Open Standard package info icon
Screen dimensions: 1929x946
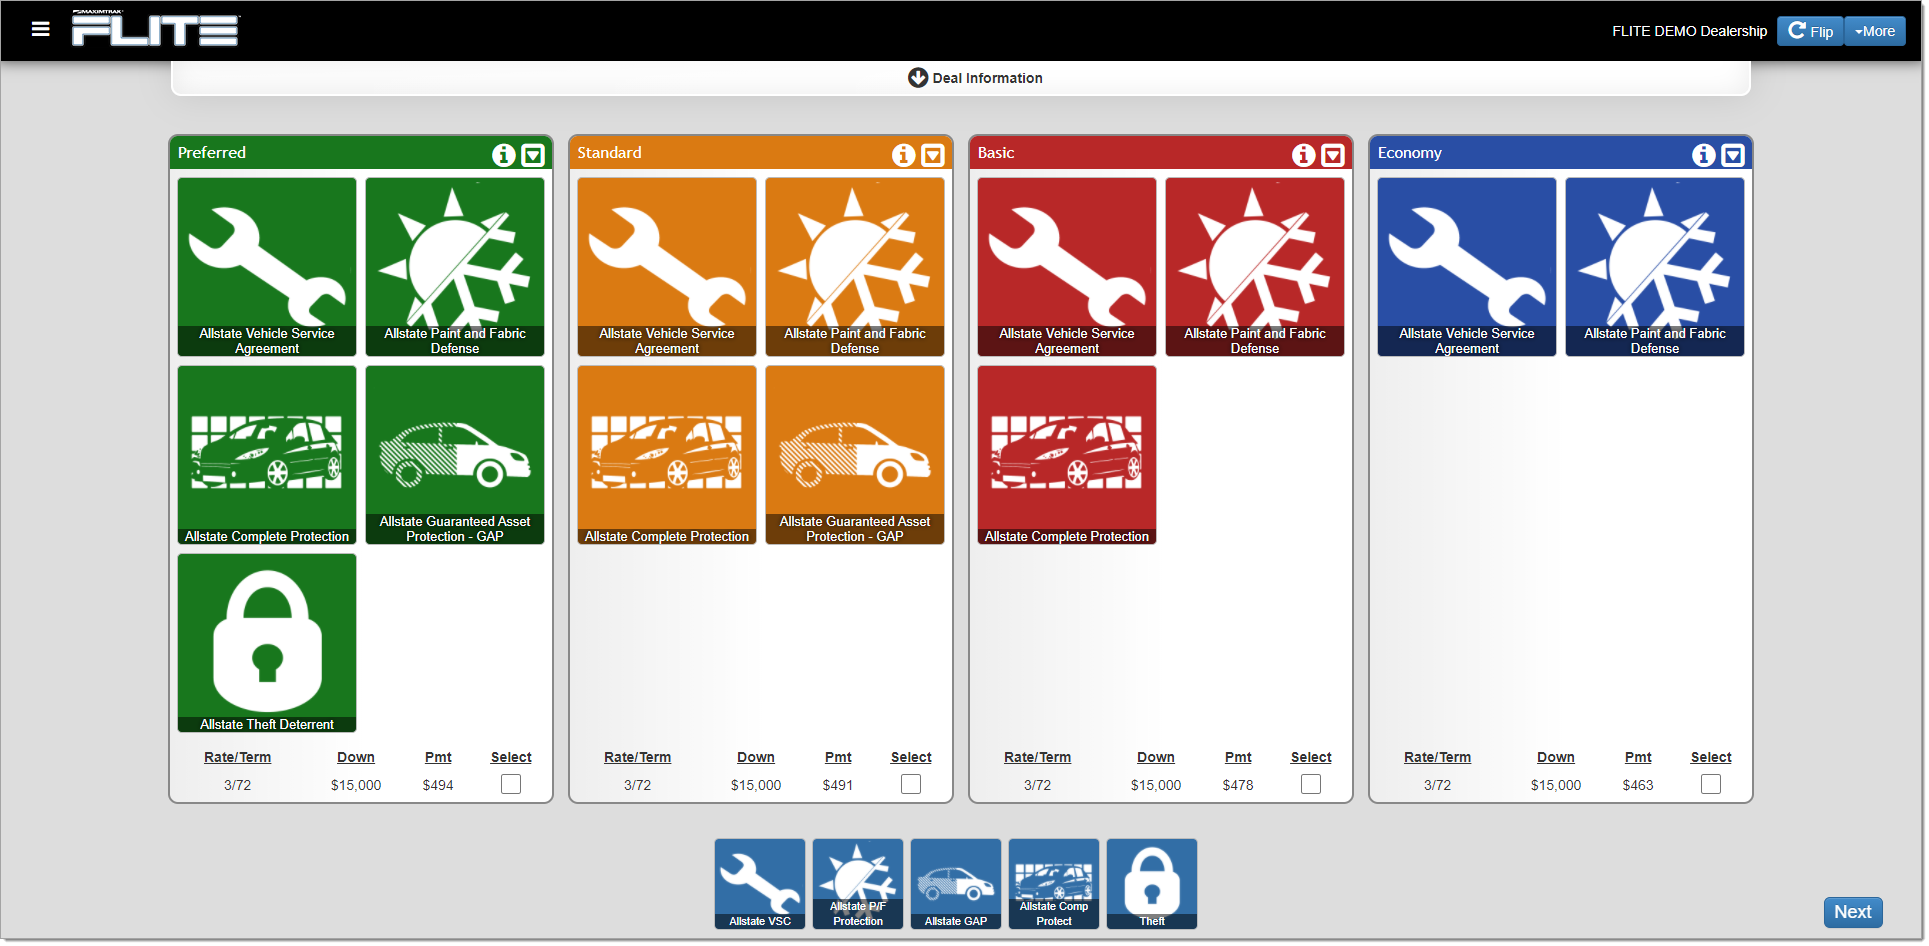click(x=904, y=155)
